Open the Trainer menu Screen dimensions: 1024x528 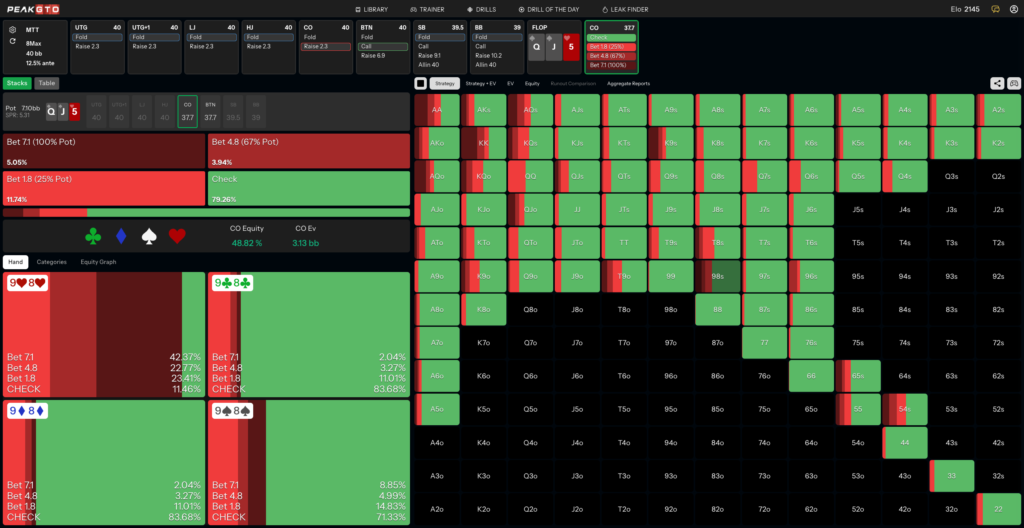(x=427, y=9)
